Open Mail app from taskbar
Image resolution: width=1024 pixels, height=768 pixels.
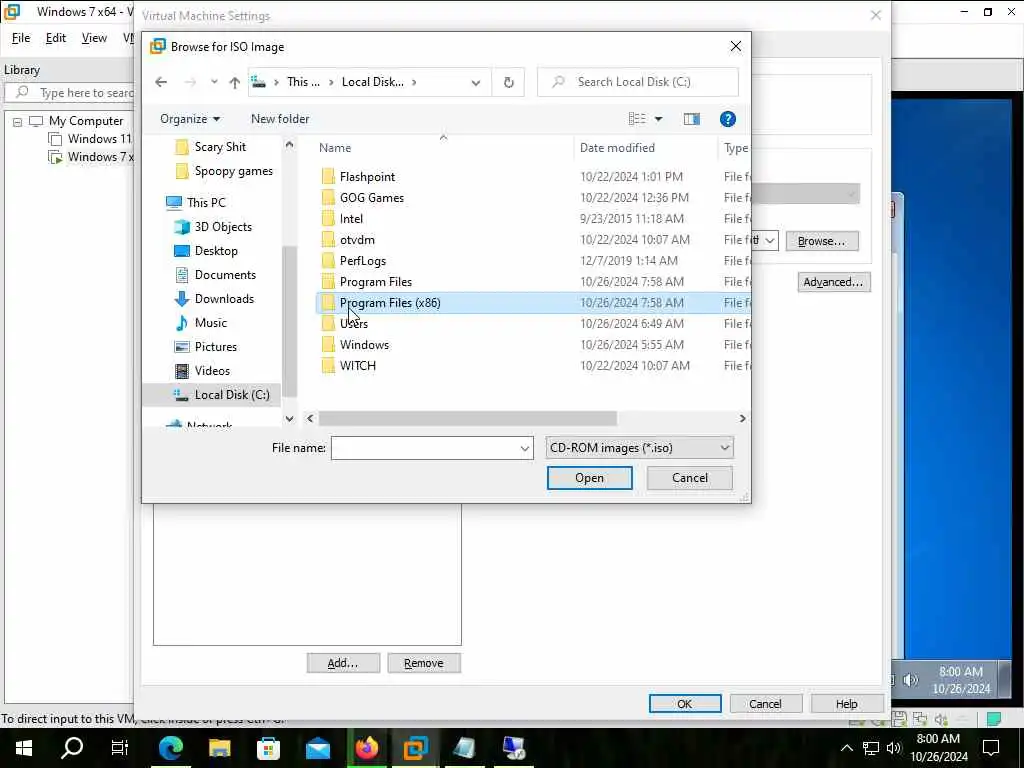(x=318, y=748)
